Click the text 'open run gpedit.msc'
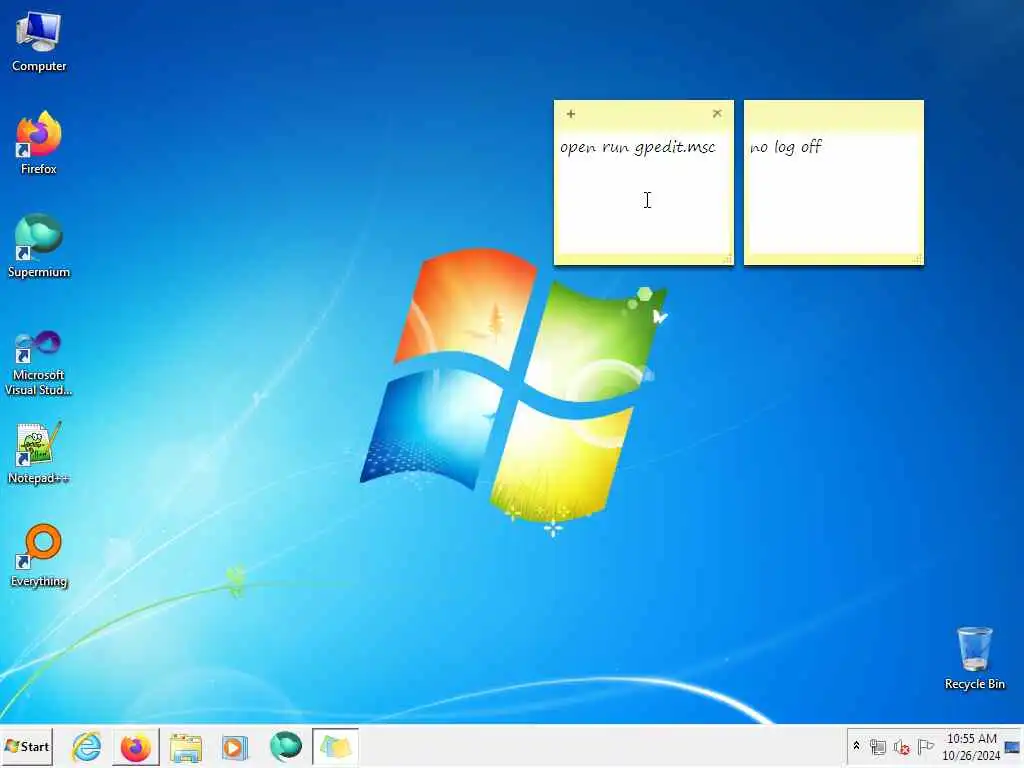The height and width of the screenshot is (768, 1024). click(x=637, y=147)
